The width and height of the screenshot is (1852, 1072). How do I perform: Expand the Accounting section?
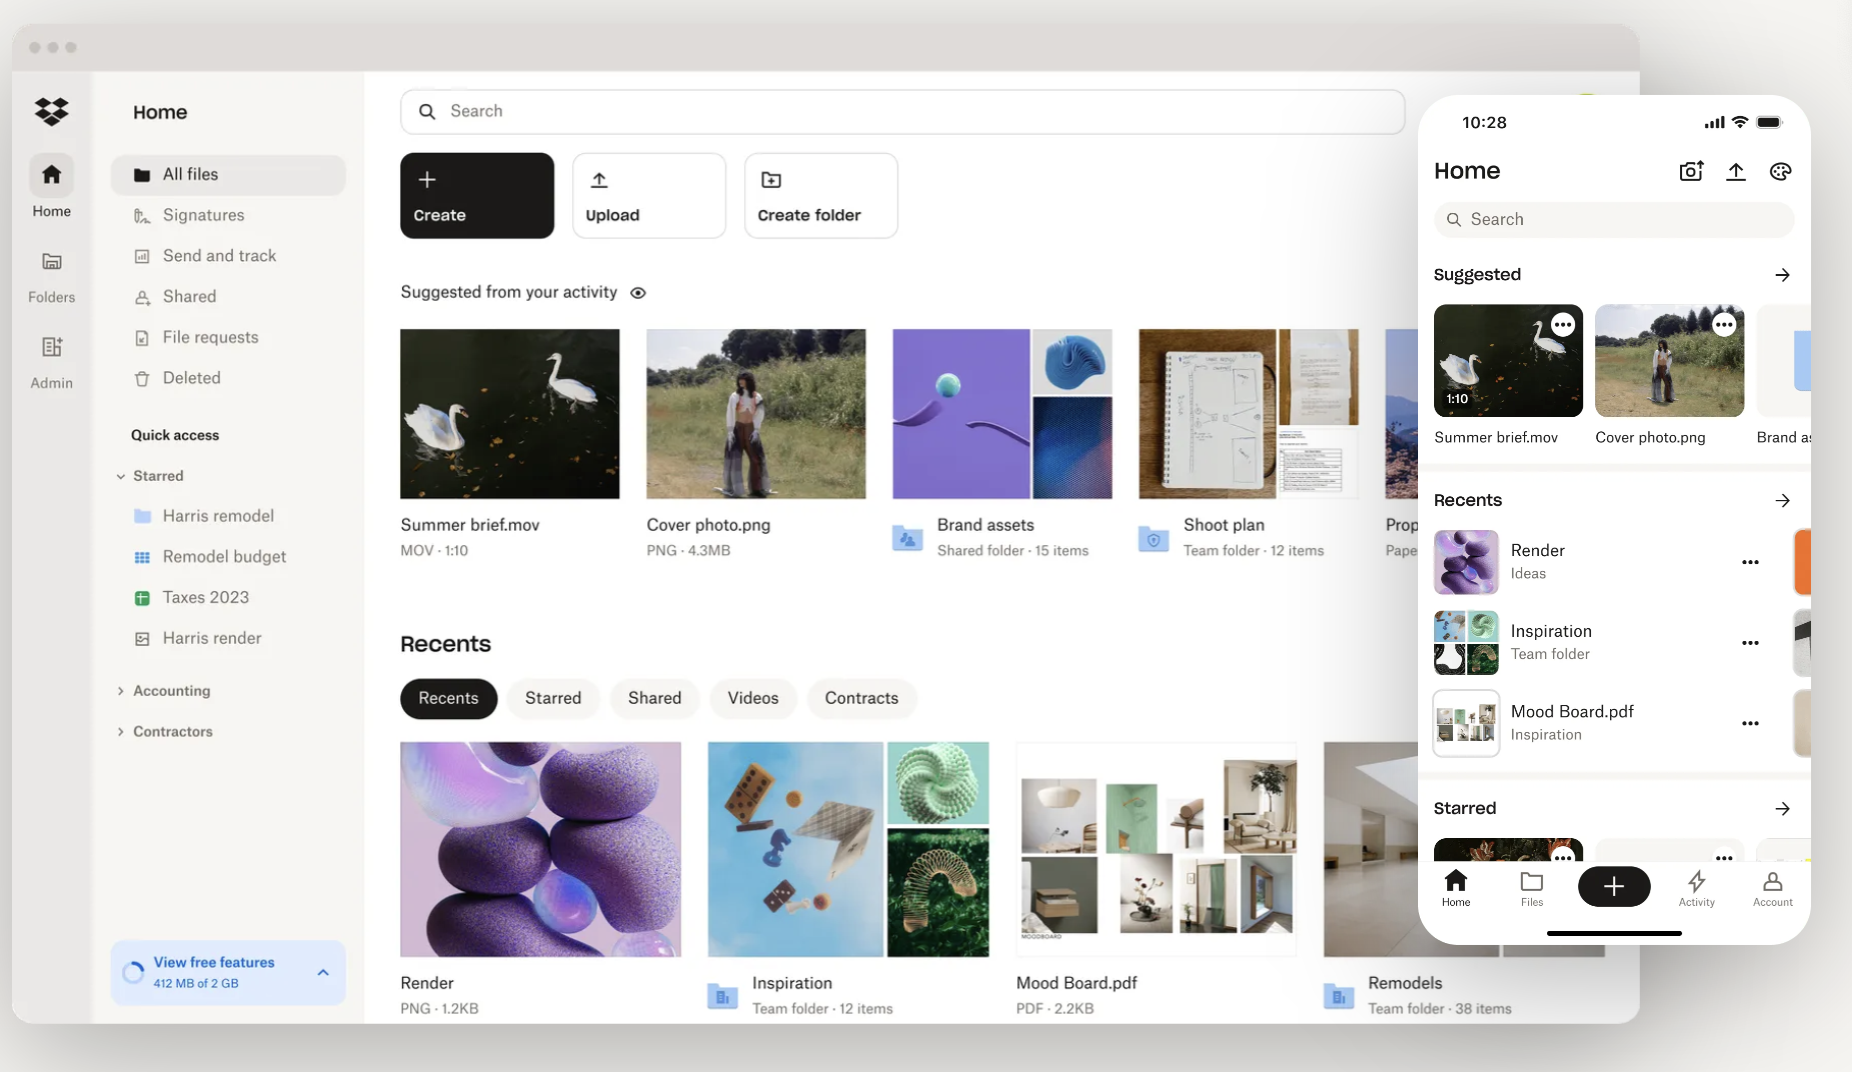click(x=120, y=691)
